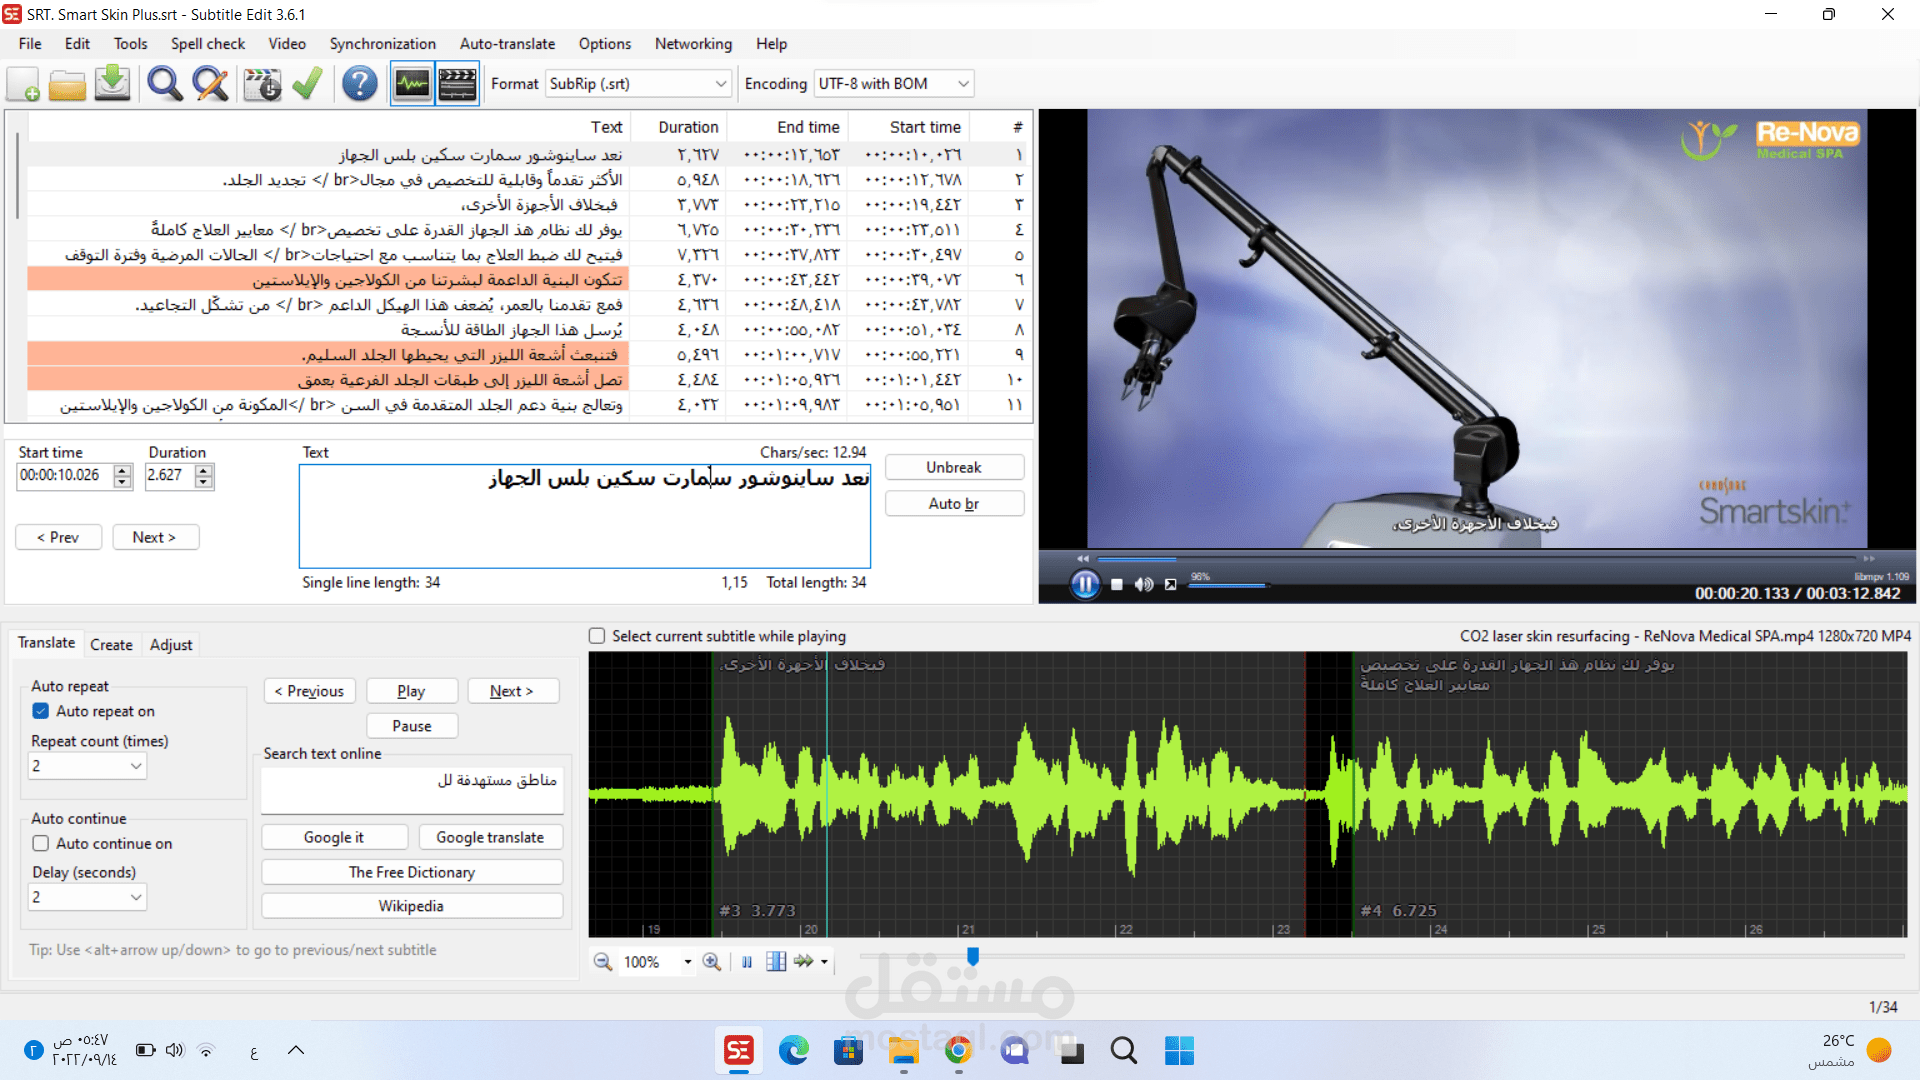Zoom out the waveform with minus magnifier
Screen dimensions: 1920x1080
click(x=603, y=962)
